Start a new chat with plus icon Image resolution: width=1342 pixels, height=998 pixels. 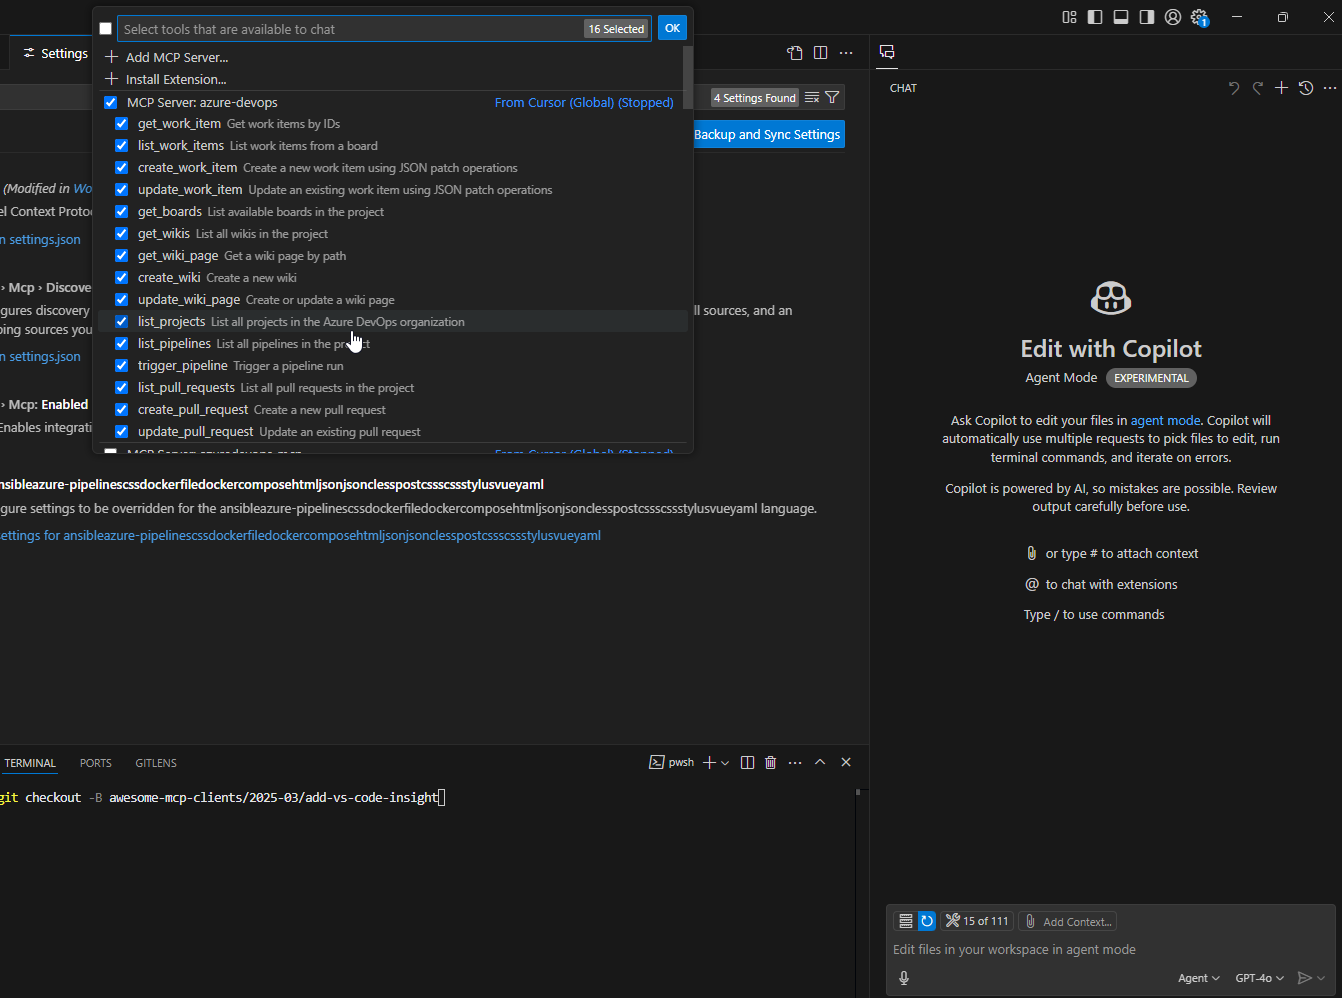(1282, 88)
